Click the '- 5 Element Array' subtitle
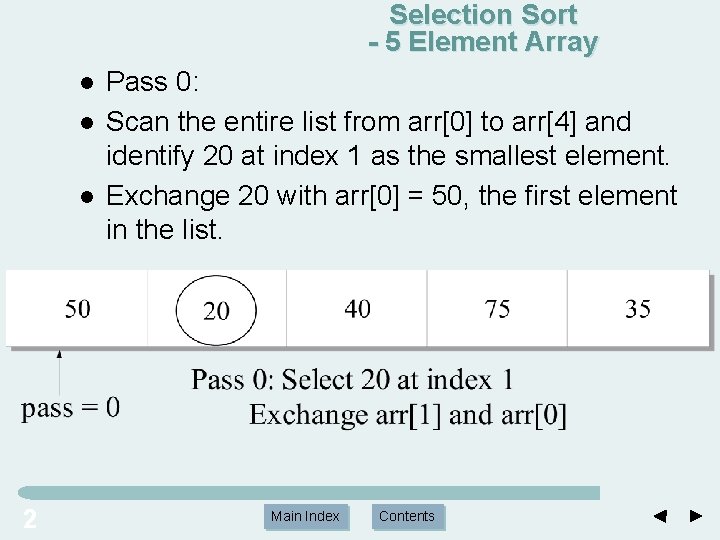 point(483,42)
